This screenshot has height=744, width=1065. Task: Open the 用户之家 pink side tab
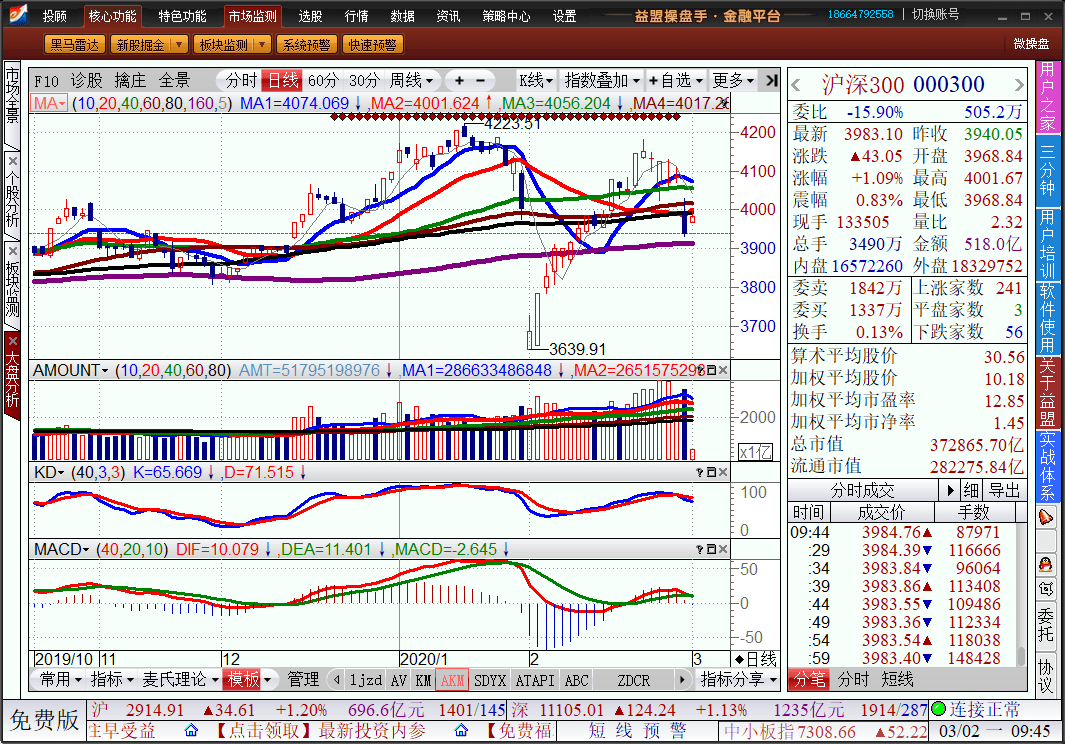(x=1047, y=97)
